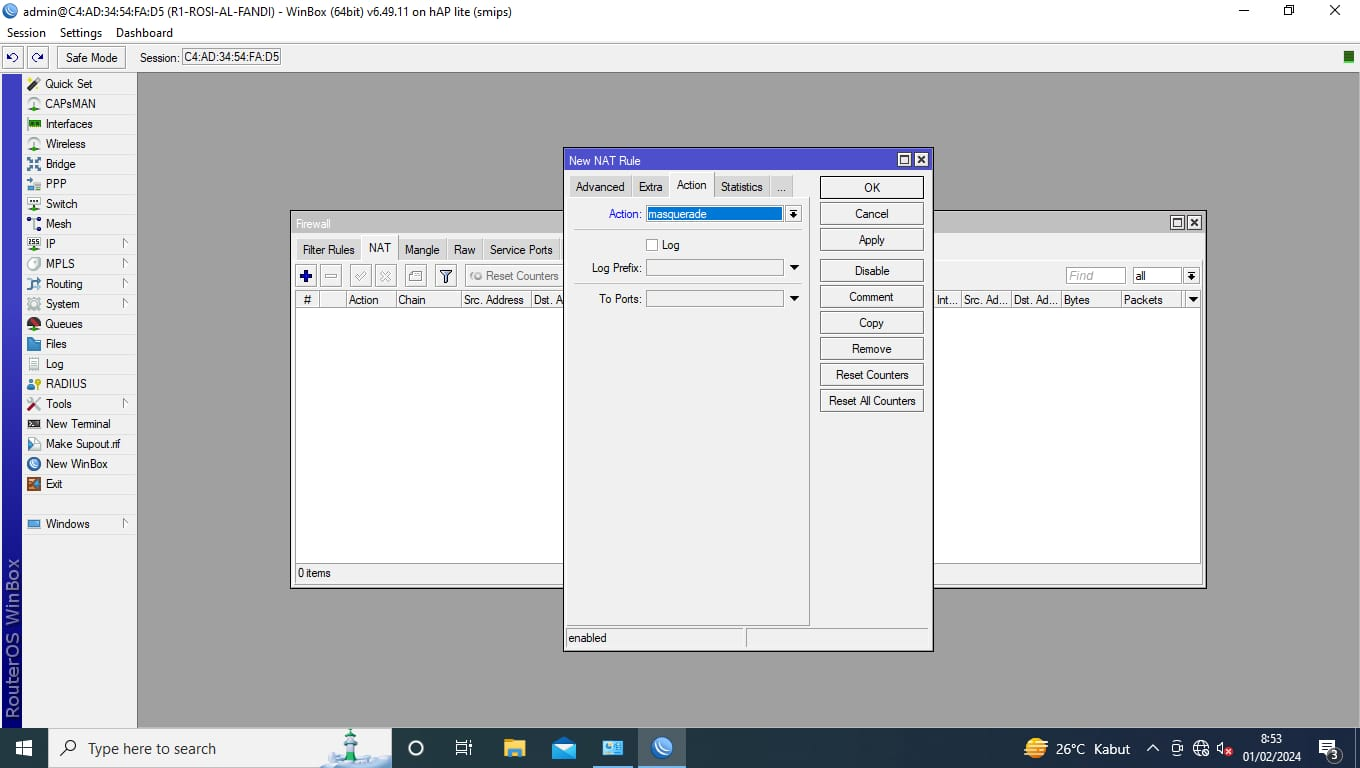Open the Settings menu
Screen dimensions: 1360x768
pyautogui.click(x=81, y=33)
